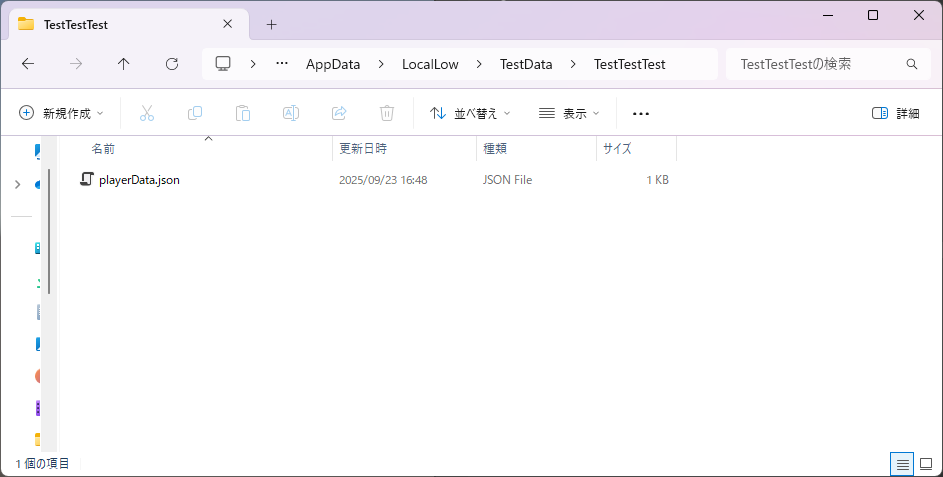Screen dimensions: 943x477
Task: Click TestTestTest breadcrumb segment
Action: coord(630,64)
